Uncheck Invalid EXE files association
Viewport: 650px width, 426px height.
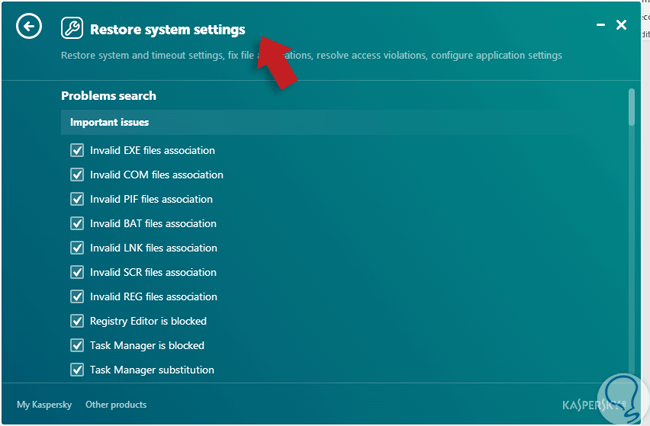[77, 151]
